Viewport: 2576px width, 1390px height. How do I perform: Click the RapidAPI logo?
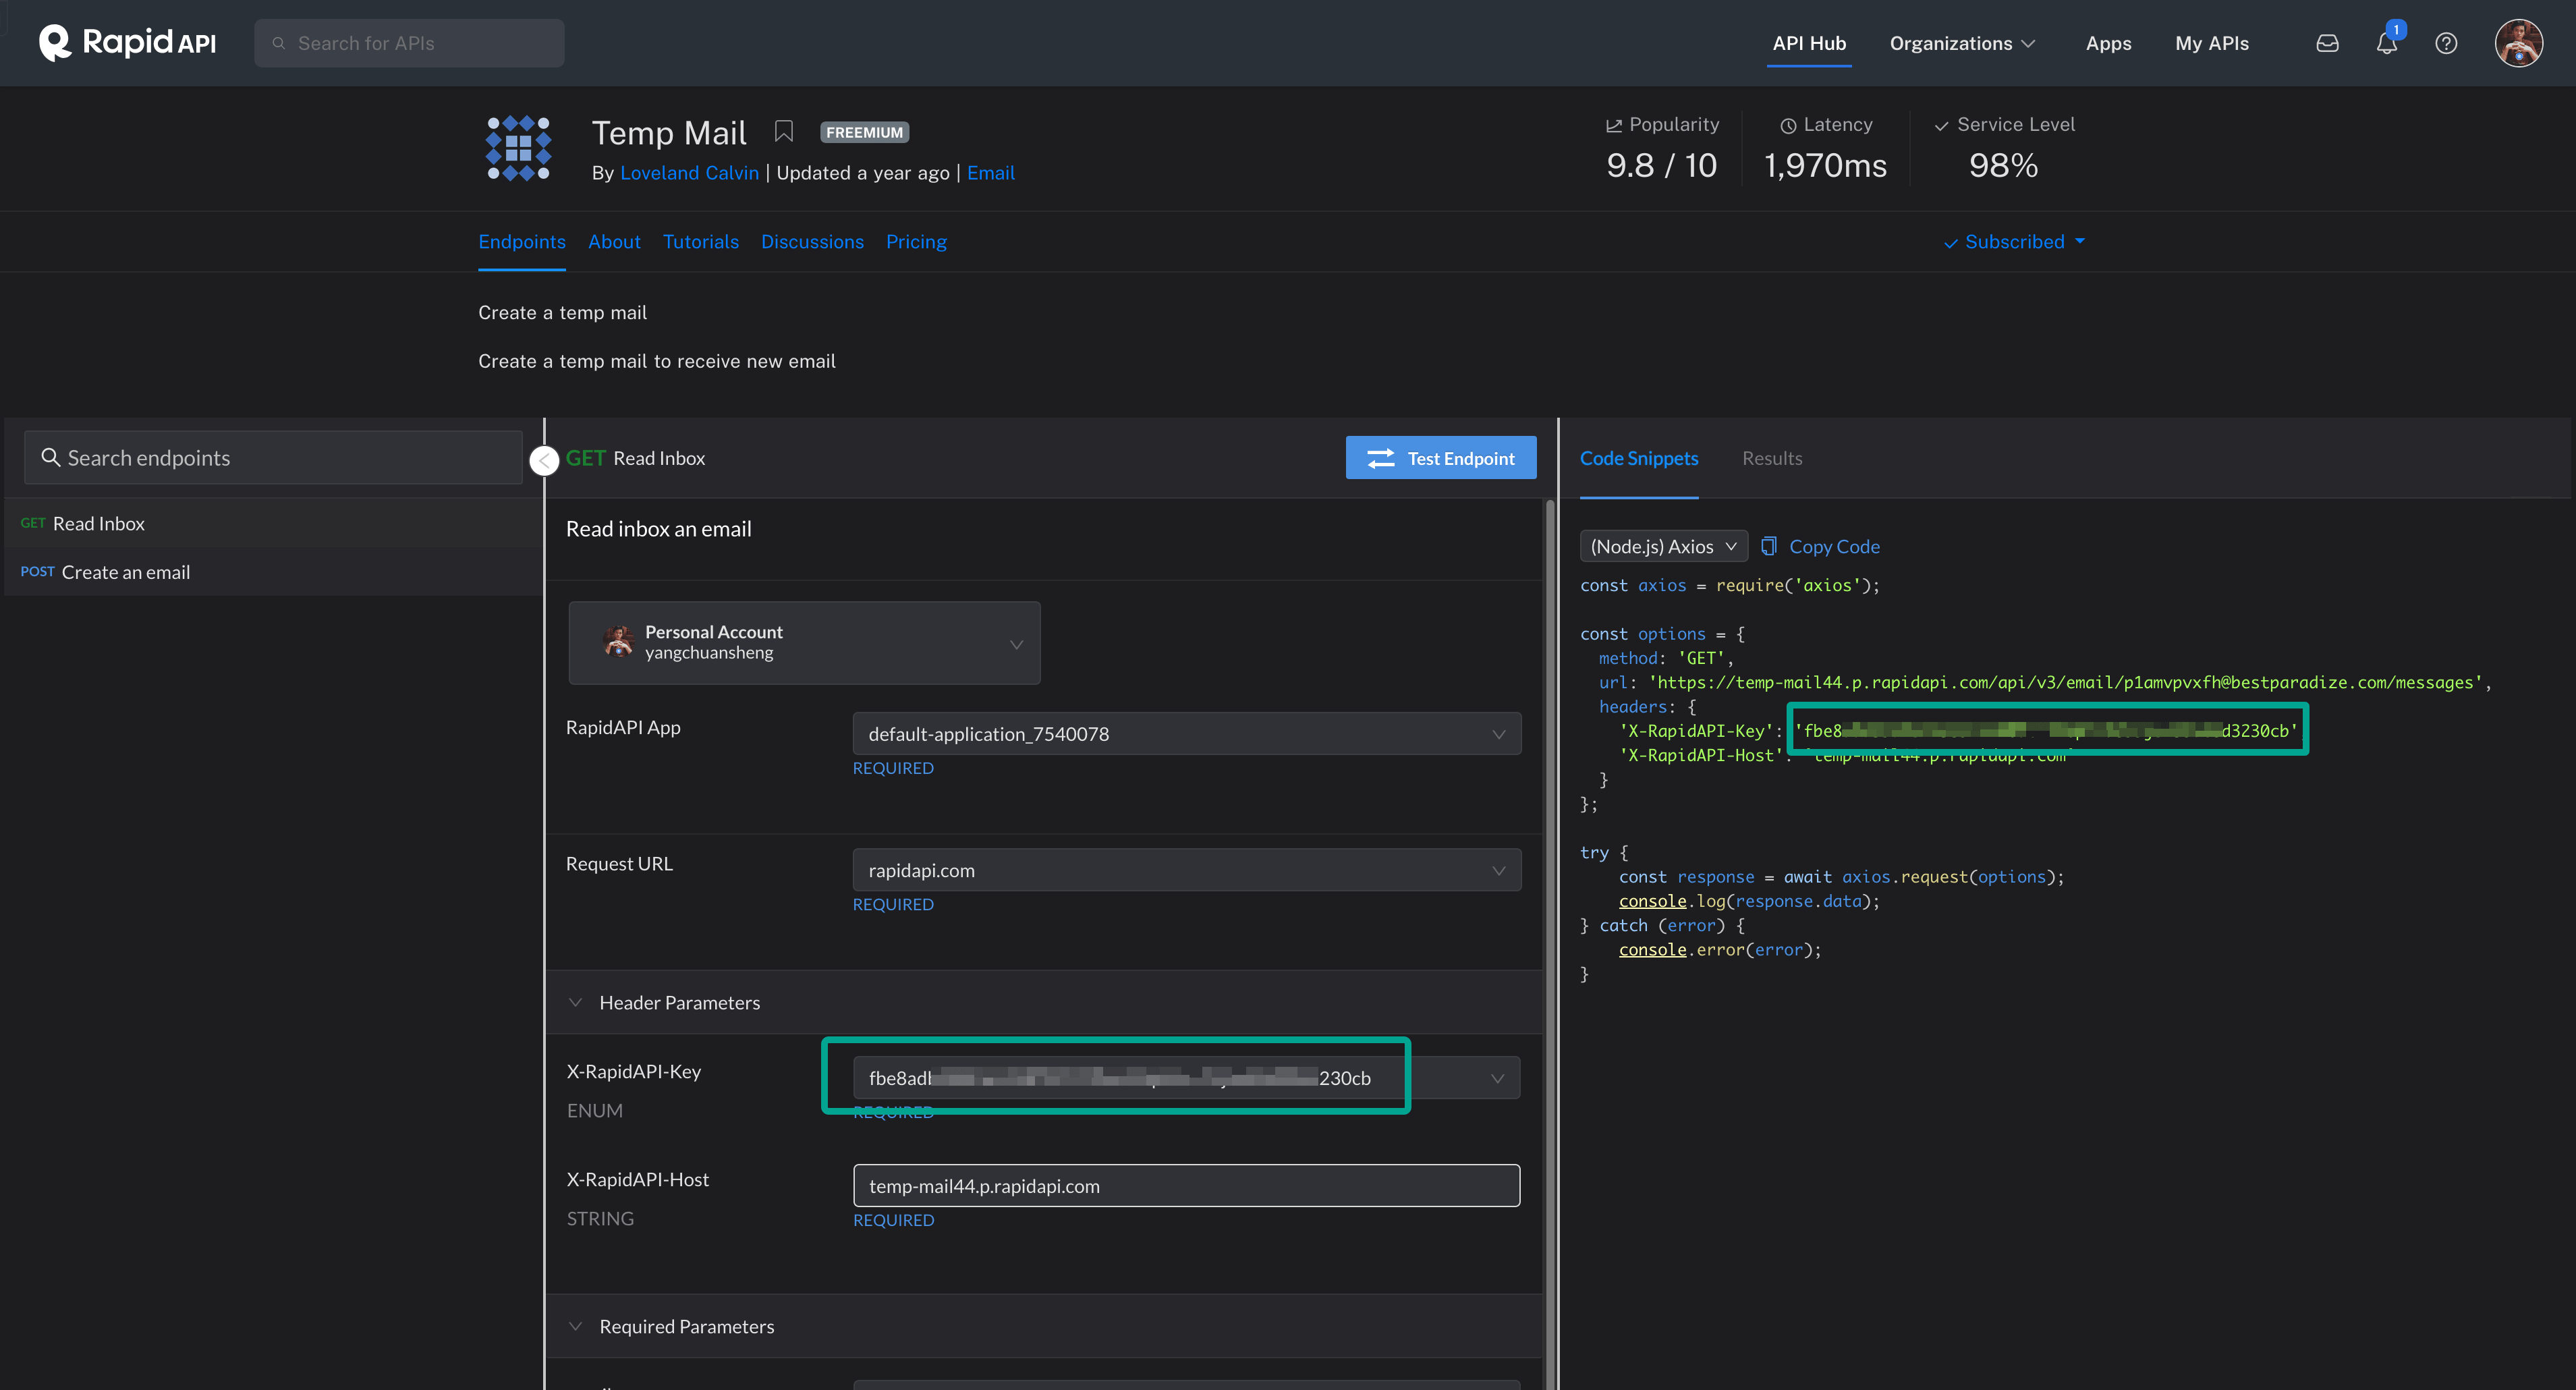[127, 43]
